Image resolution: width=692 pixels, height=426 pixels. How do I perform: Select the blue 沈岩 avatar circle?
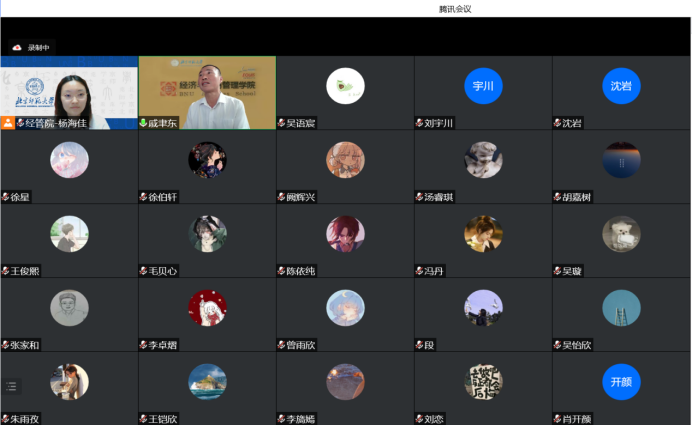(621, 86)
